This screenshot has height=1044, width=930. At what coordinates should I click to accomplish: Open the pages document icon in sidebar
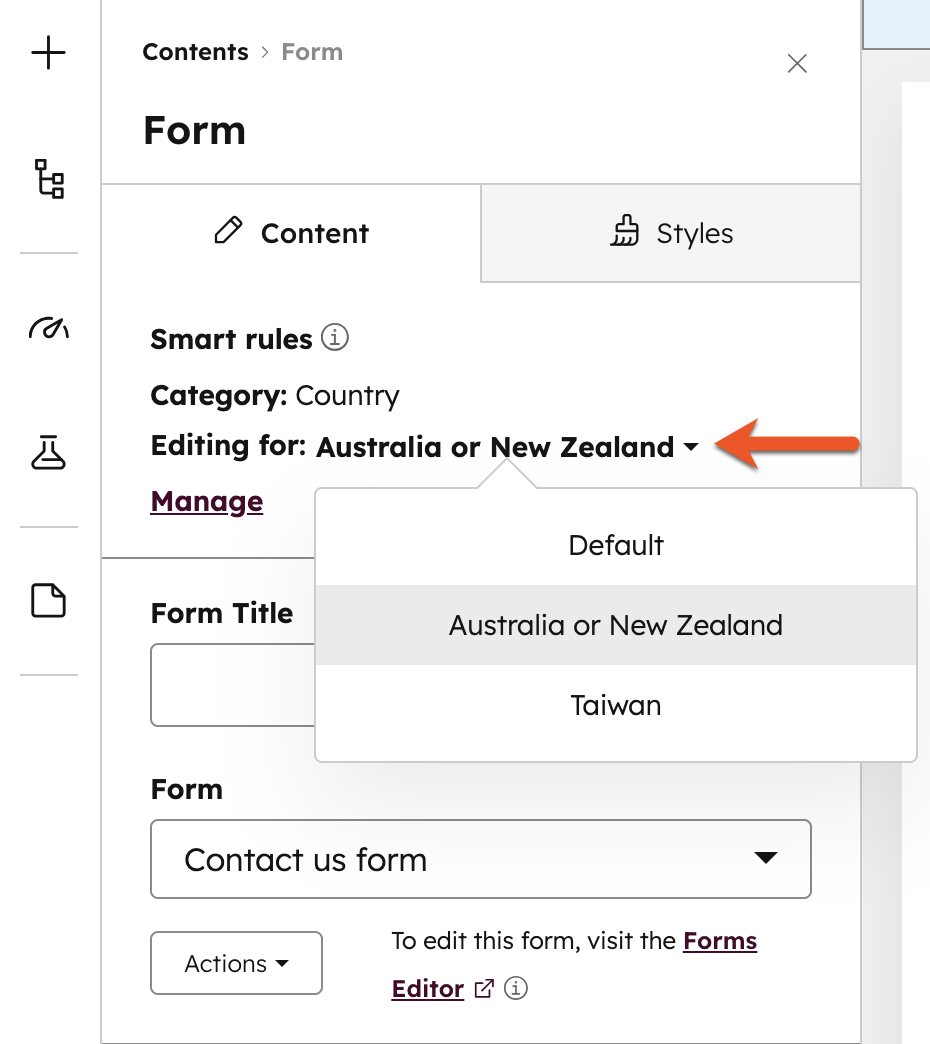pos(47,599)
